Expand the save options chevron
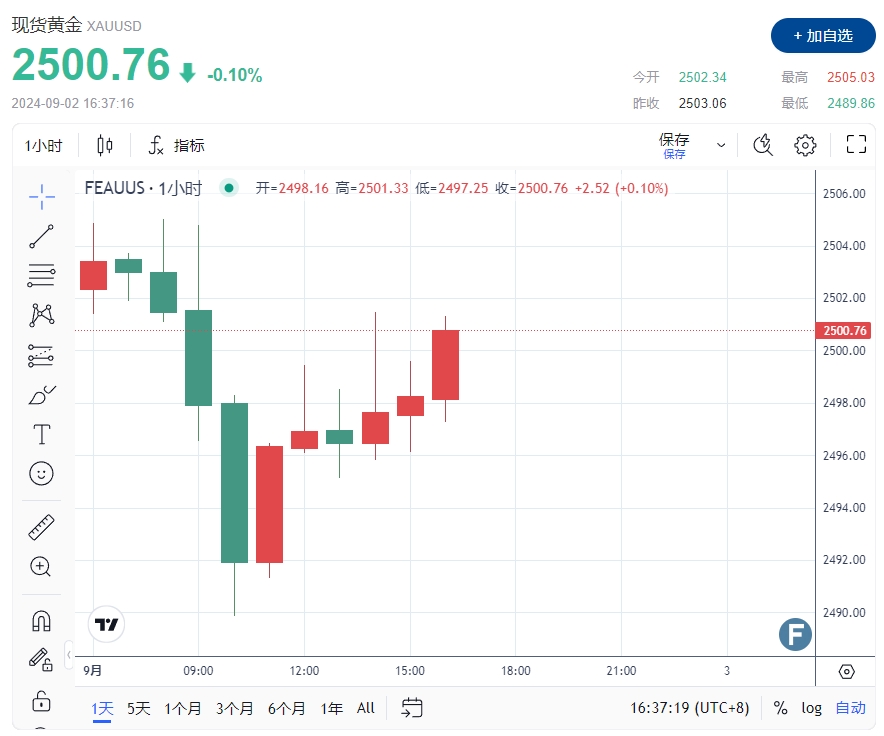Screen dimensions: 884x736 (x=720, y=145)
